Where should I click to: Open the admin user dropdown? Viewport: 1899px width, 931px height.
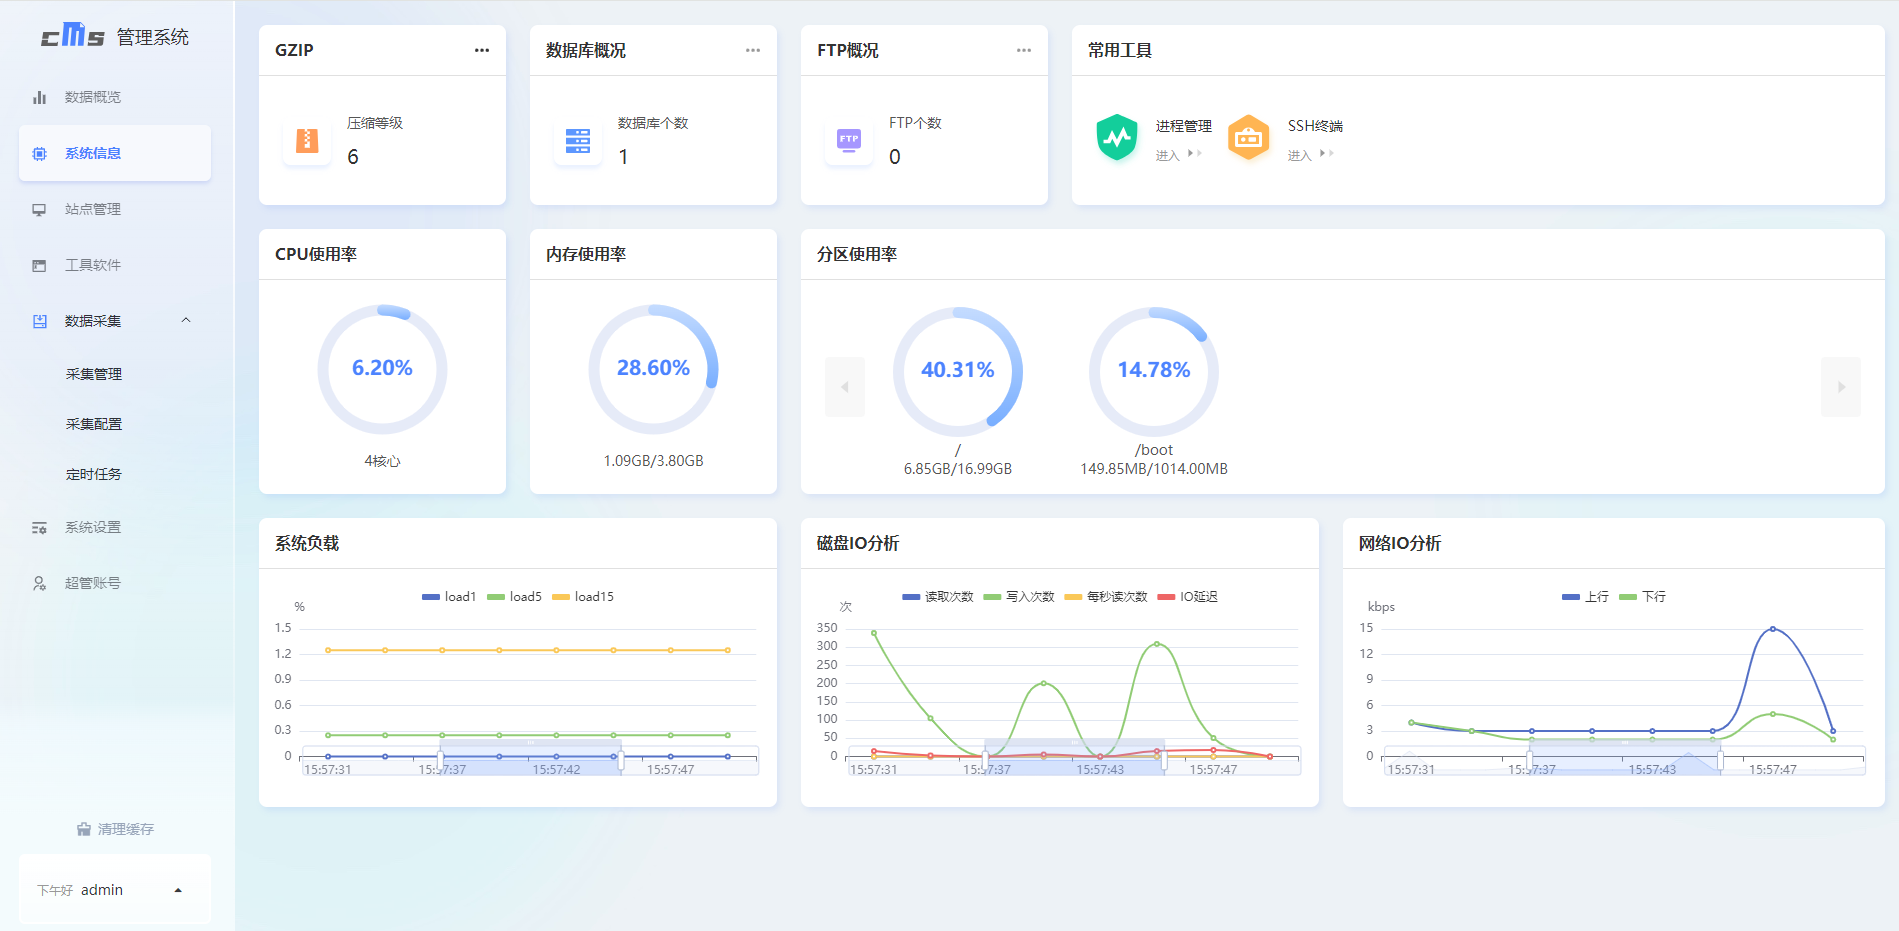[x=178, y=890]
